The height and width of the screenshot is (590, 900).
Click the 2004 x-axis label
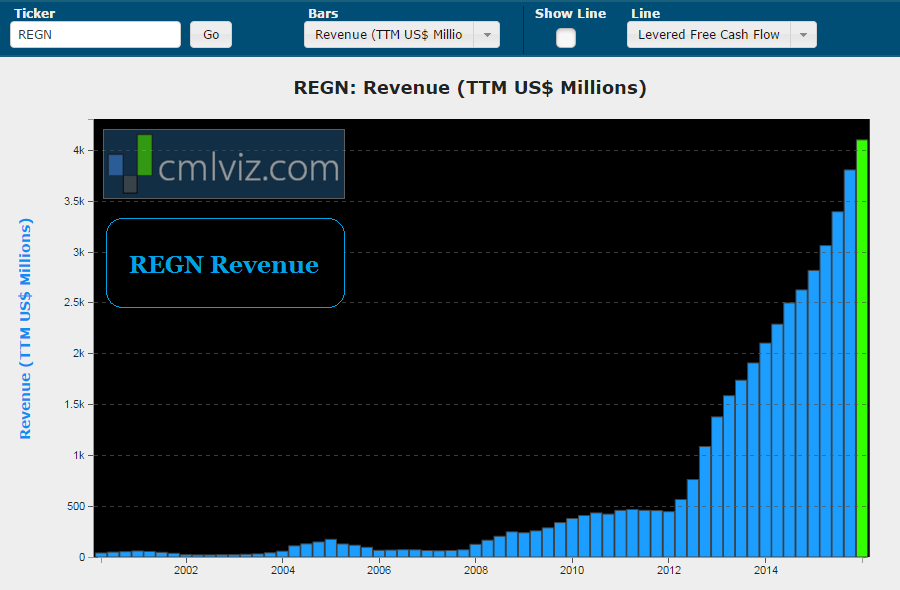[x=283, y=570]
